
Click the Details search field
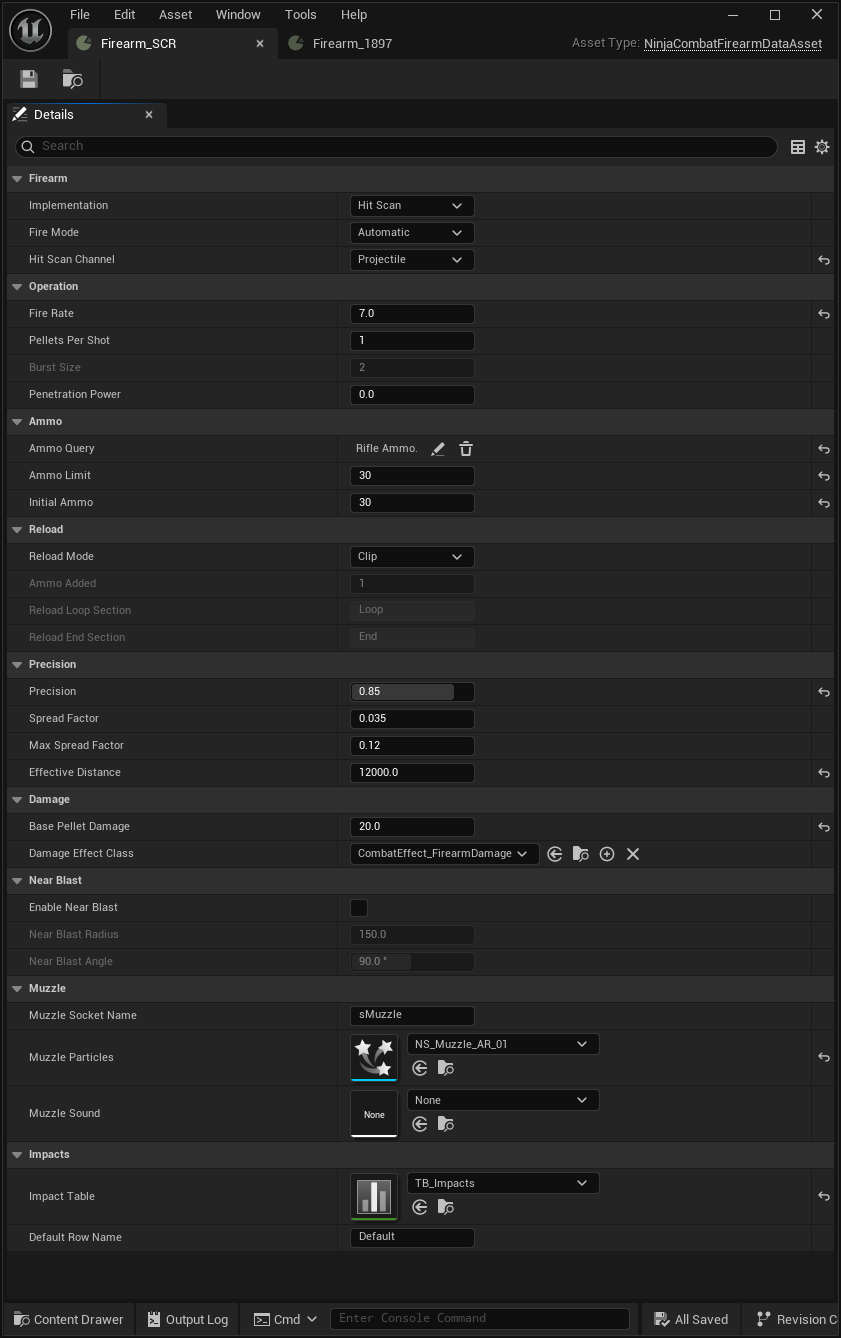(396, 147)
